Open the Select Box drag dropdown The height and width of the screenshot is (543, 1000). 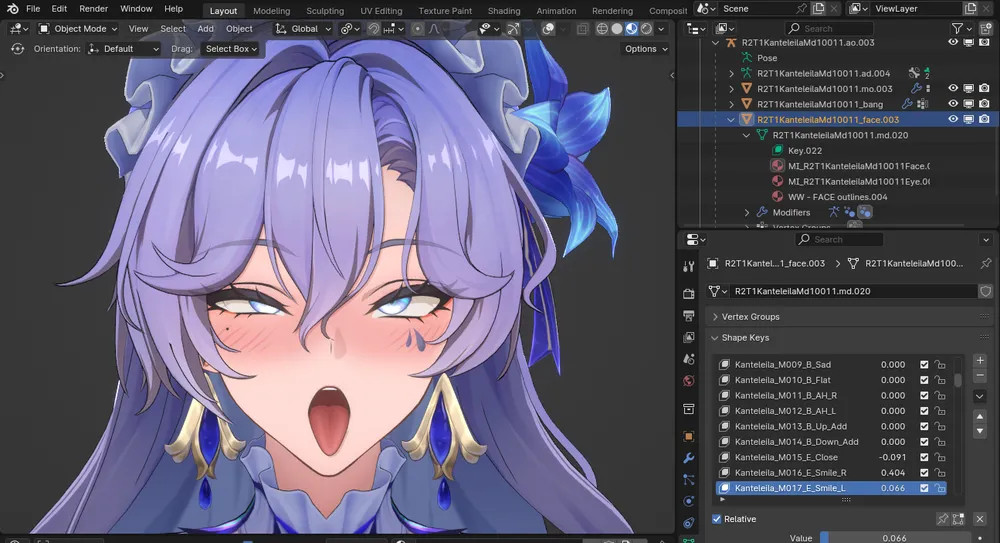pyautogui.click(x=231, y=48)
